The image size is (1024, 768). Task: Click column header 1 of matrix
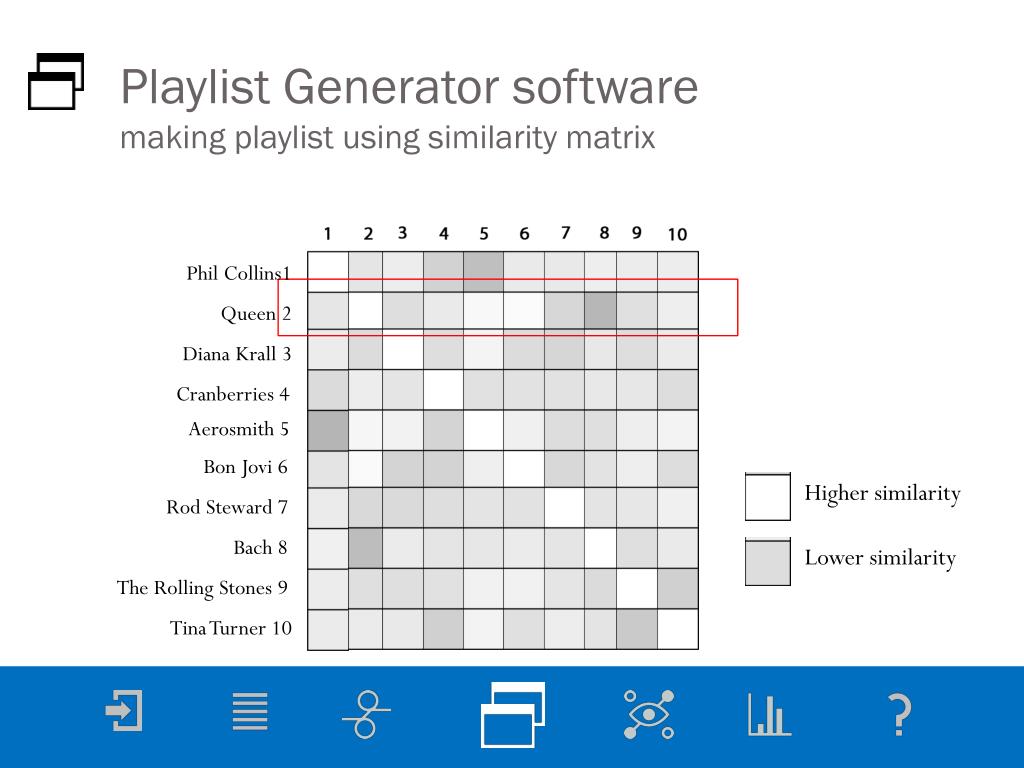327,234
